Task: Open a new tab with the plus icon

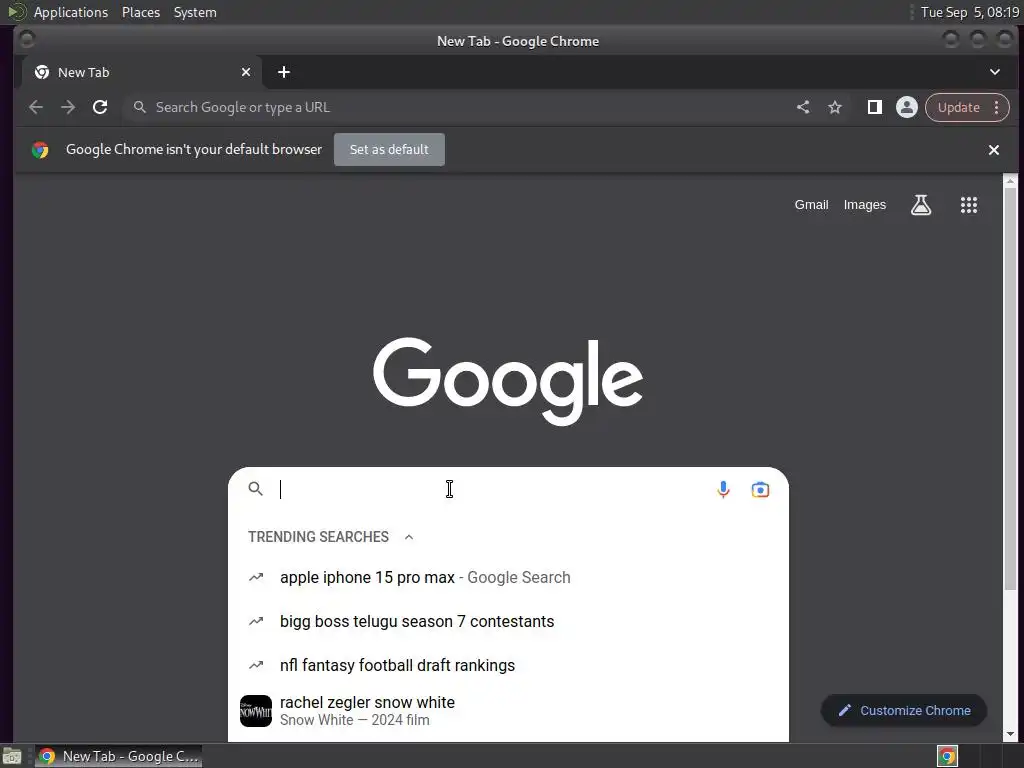Action: pos(283,72)
